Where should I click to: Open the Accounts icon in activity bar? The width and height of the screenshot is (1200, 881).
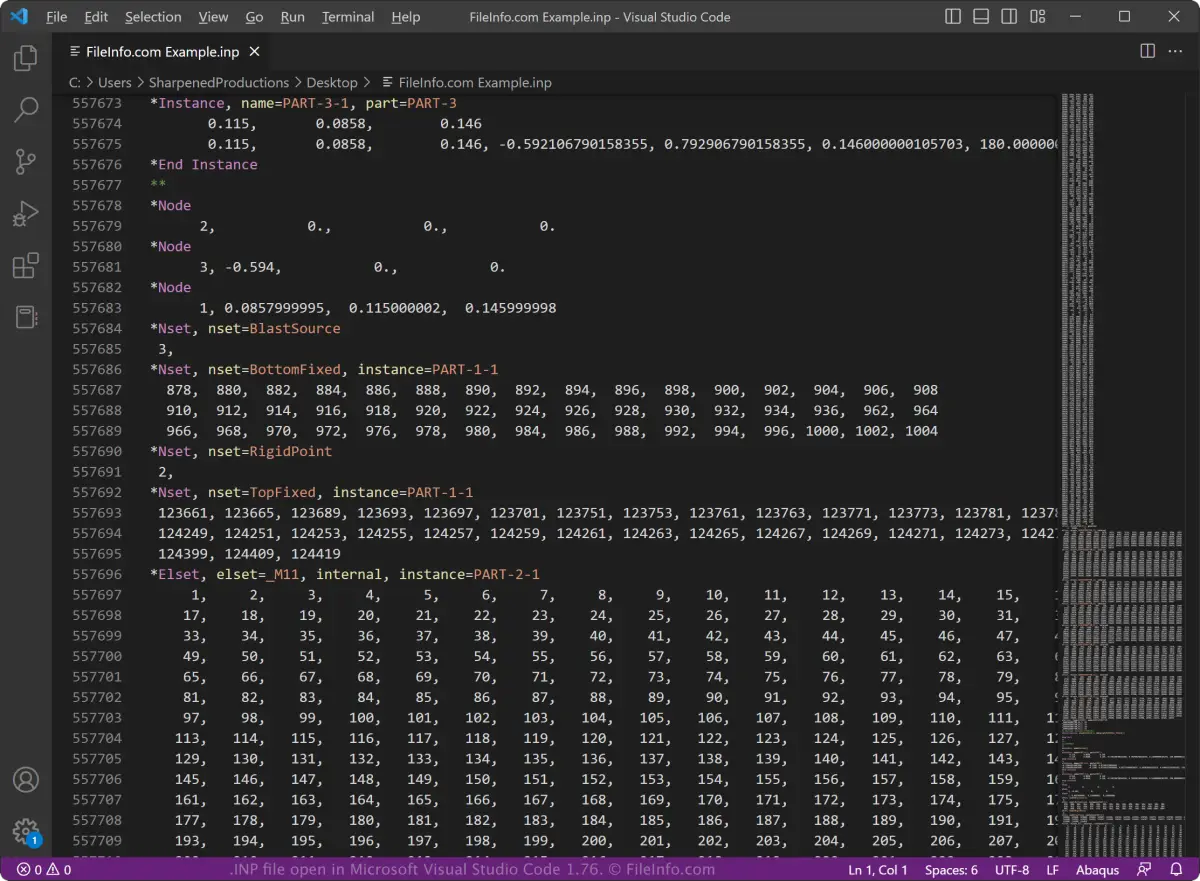pyautogui.click(x=26, y=780)
